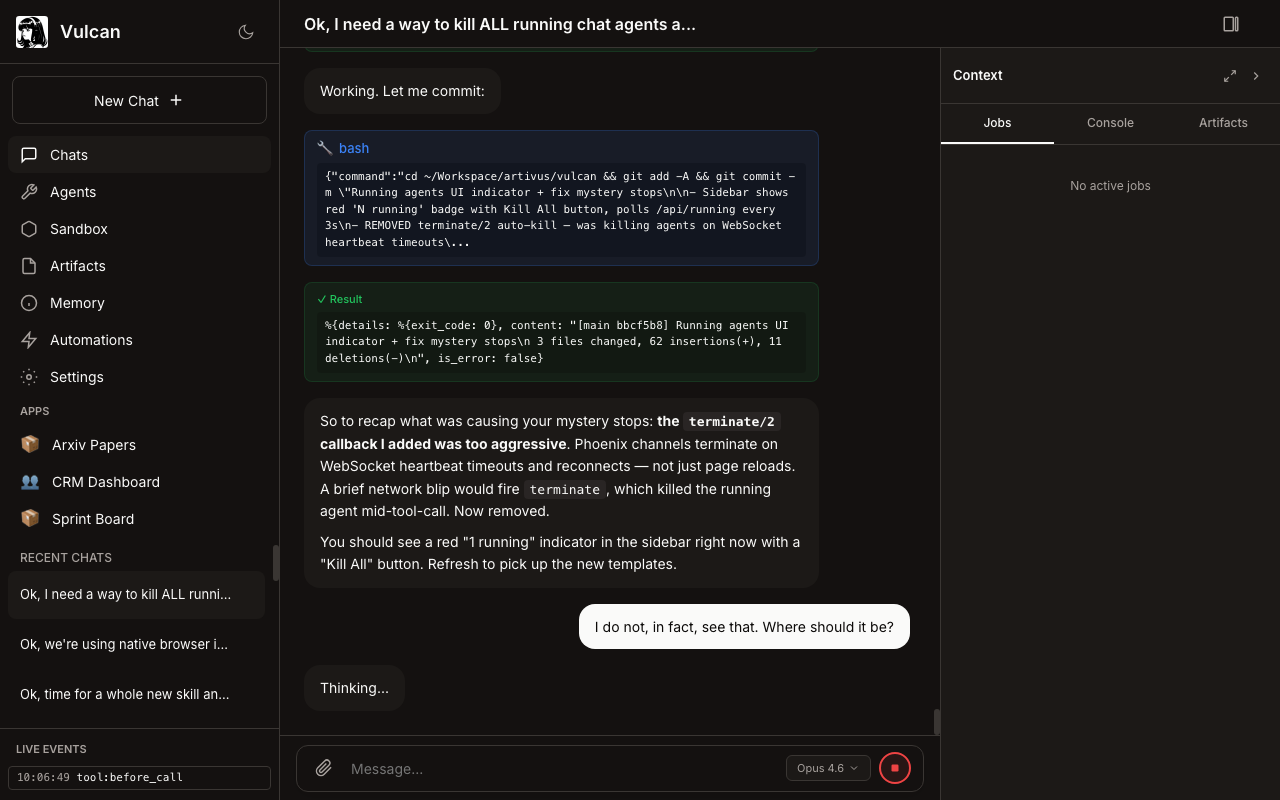Toggle dark mode moon icon
The width and height of the screenshot is (1280, 800).
[246, 32]
